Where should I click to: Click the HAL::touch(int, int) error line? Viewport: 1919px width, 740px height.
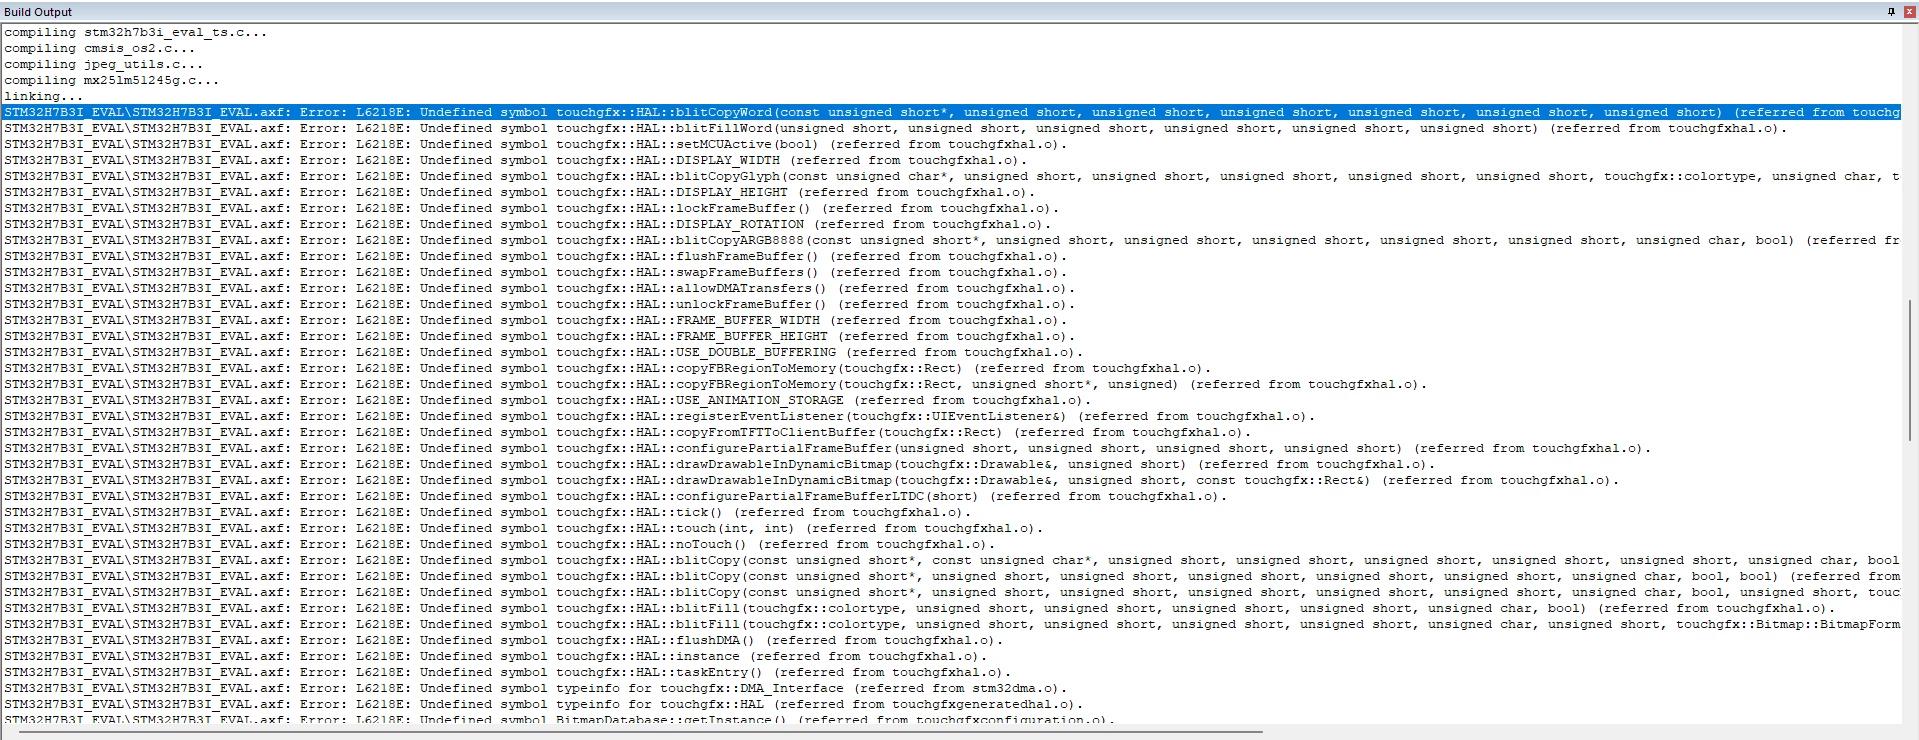524,528
